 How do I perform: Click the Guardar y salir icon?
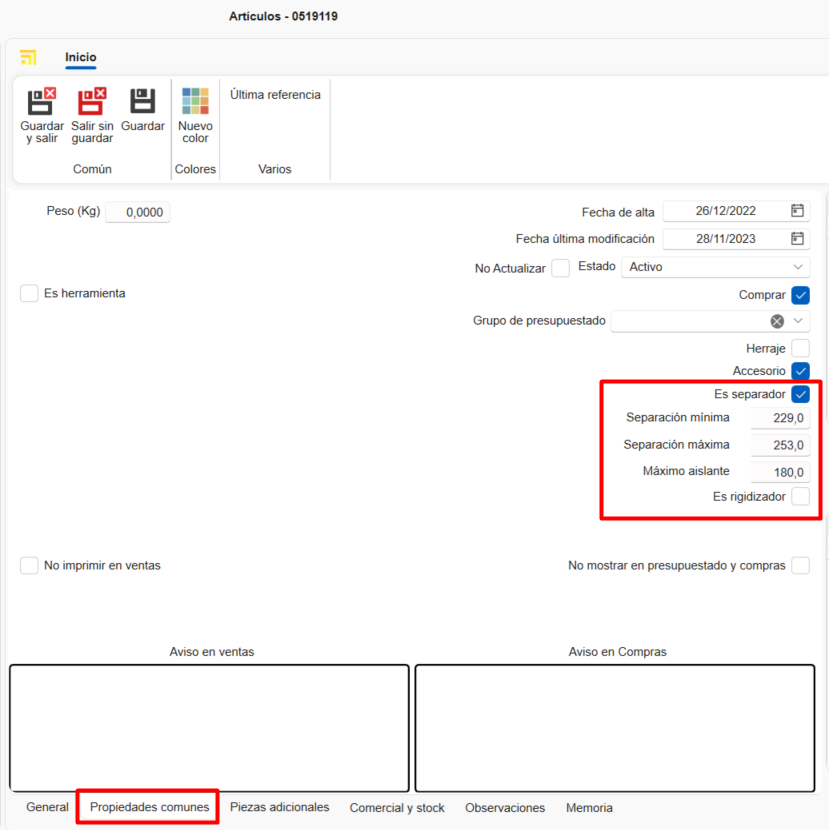coord(41,102)
